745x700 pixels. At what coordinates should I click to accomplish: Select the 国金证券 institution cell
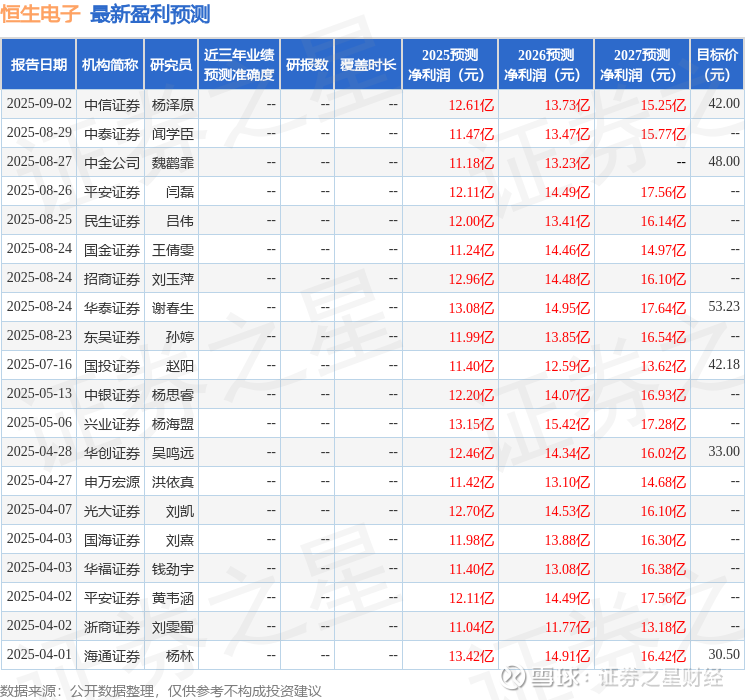coord(112,249)
